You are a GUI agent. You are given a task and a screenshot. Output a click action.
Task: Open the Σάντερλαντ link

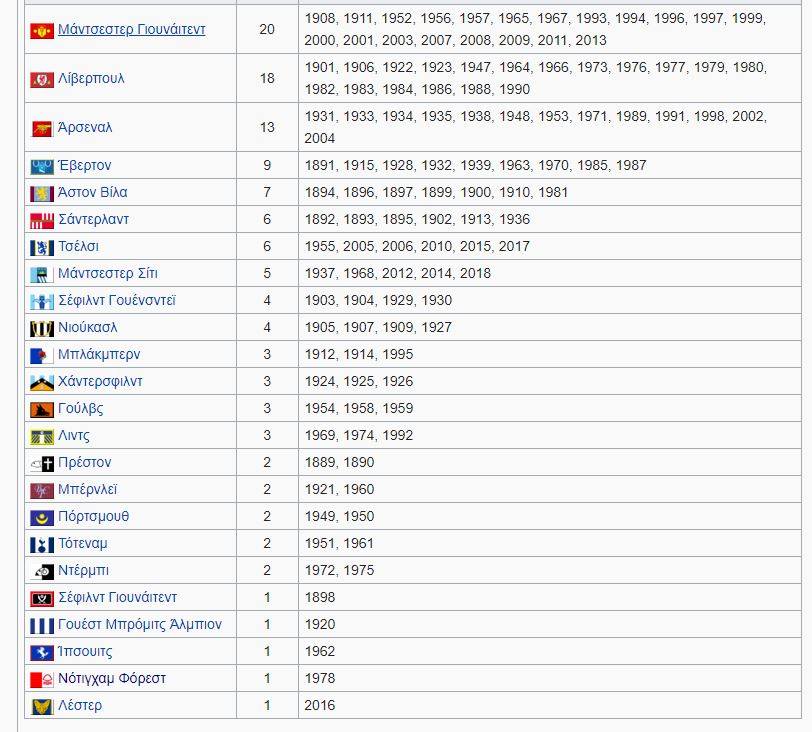click(93, 219)
